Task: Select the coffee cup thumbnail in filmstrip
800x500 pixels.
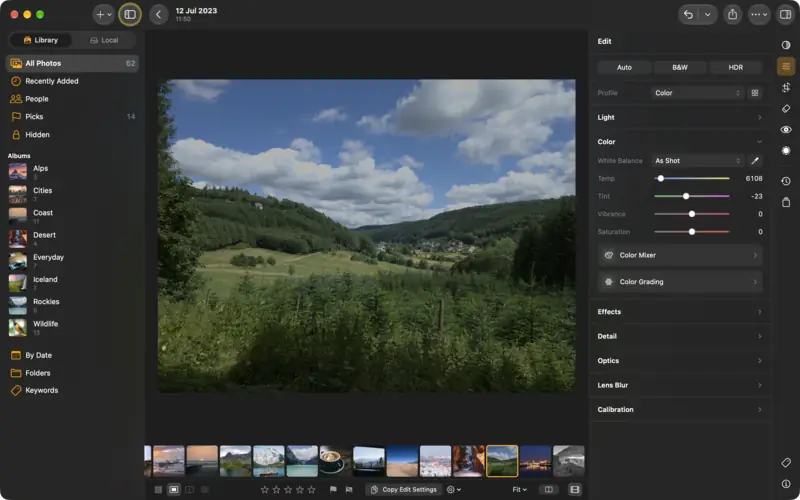Action: pyautogui.click(x=335, y=461)
